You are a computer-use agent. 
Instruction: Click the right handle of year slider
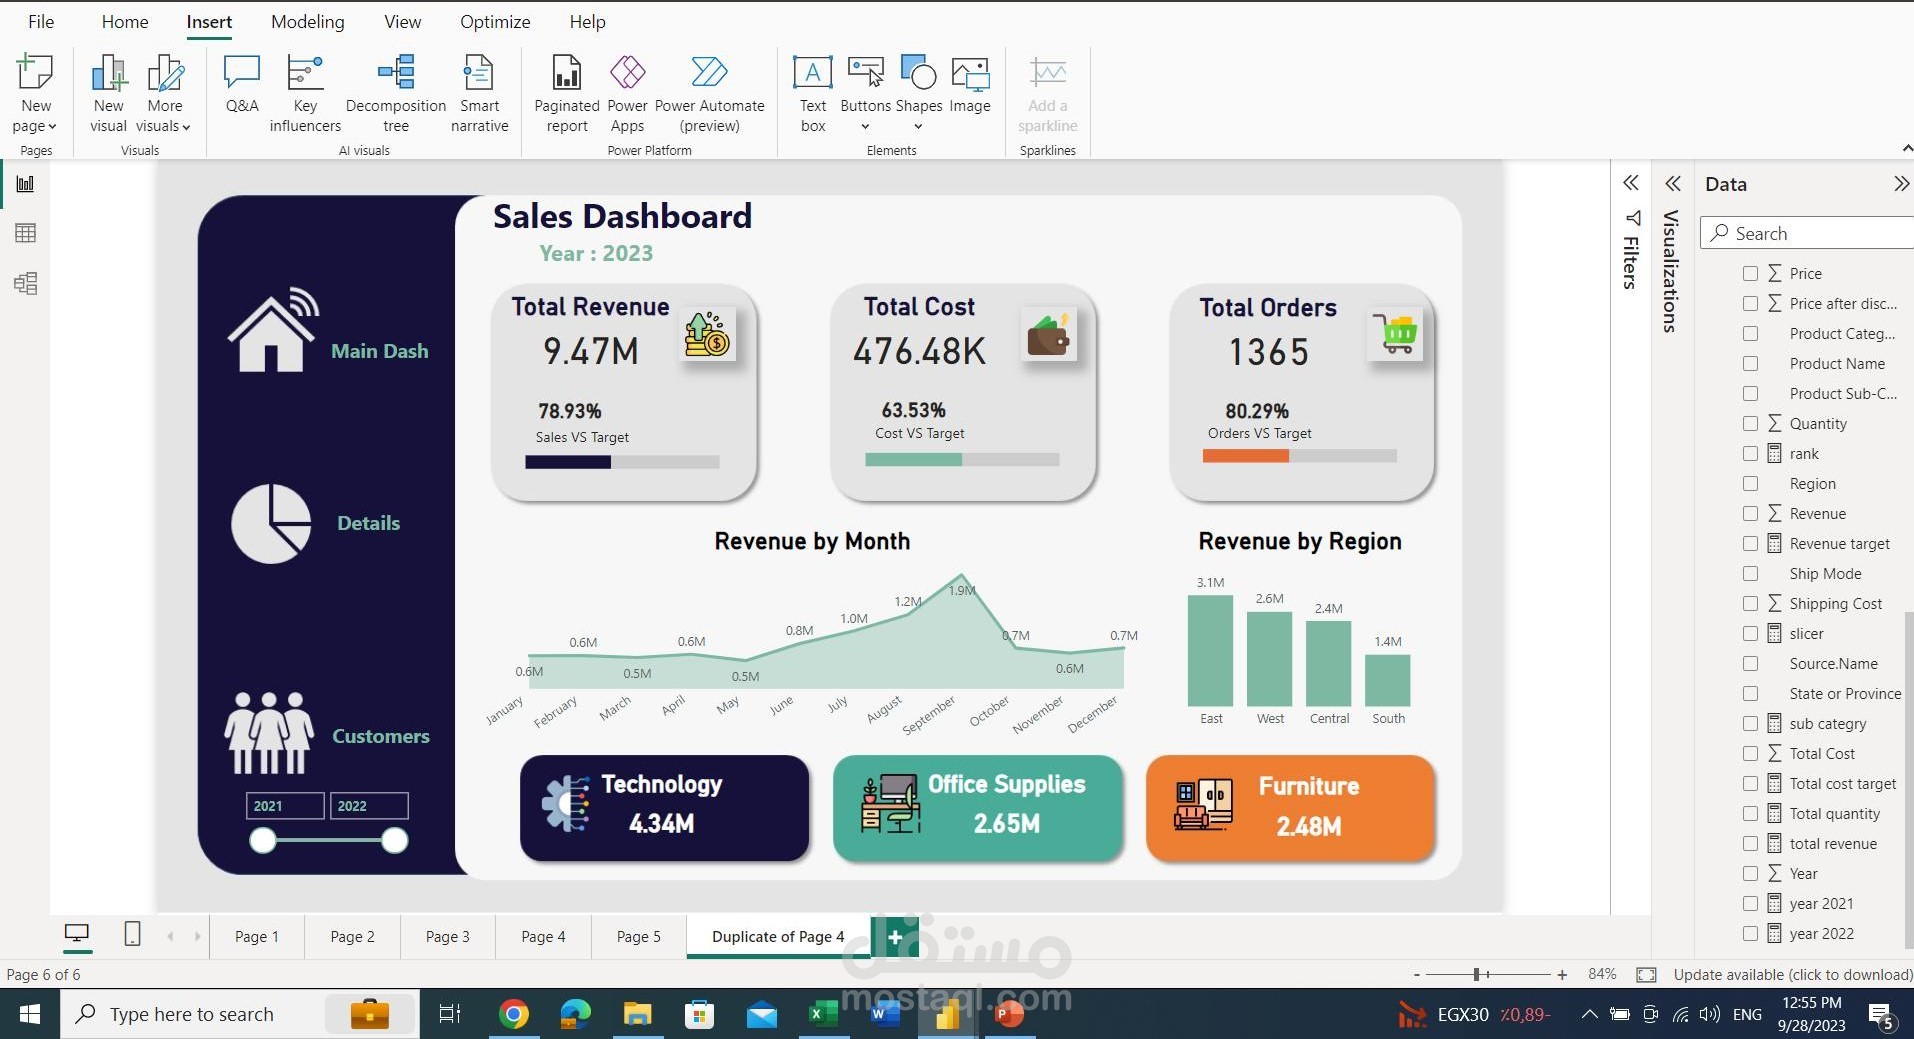pos(395,841)
